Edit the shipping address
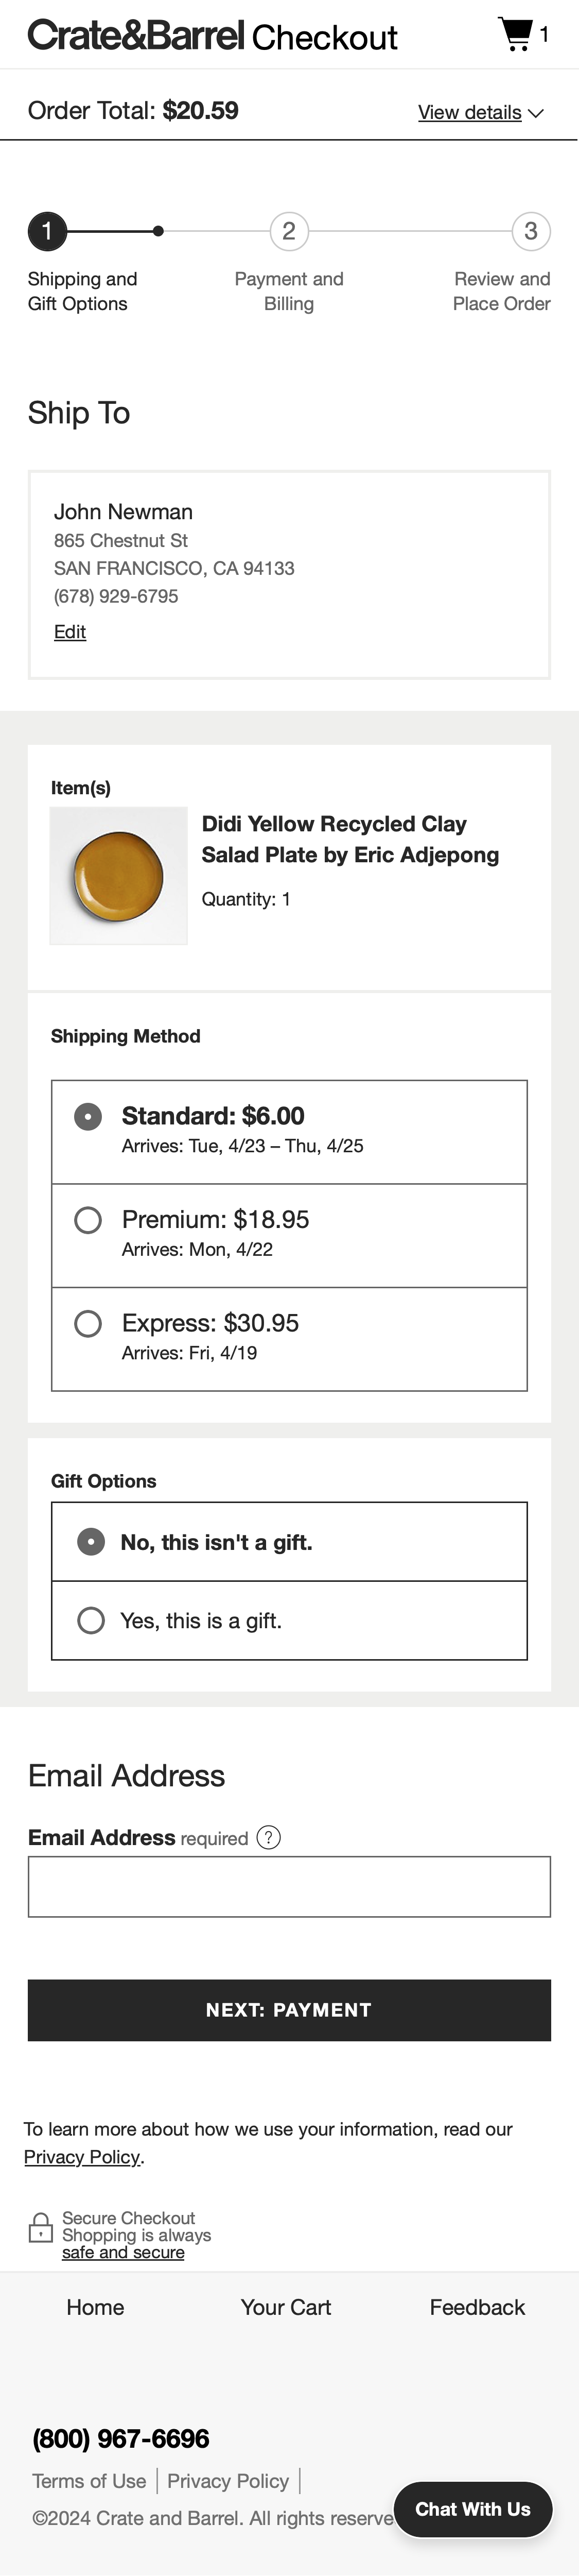Screen dimensions: 579x2576 69,632
